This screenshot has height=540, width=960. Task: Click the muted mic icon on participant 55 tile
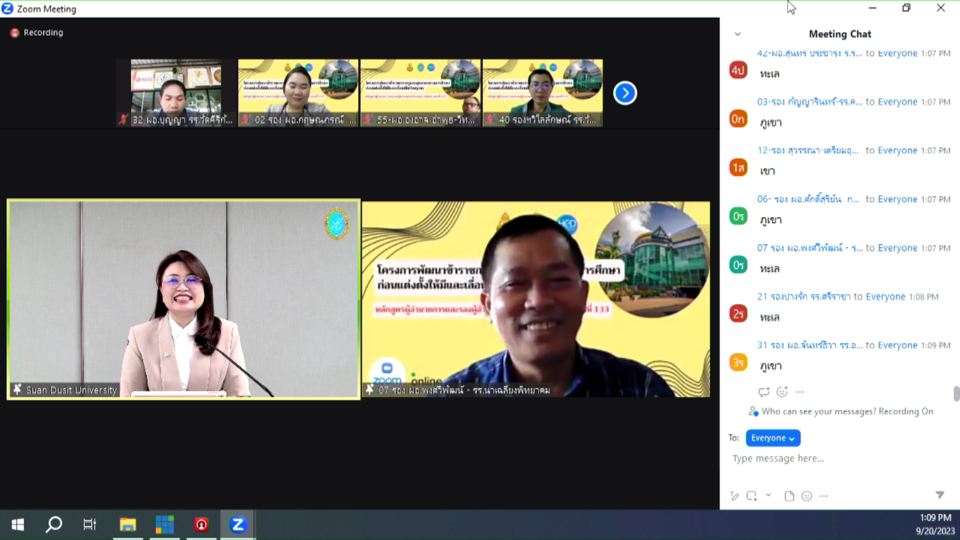[368, 120]
